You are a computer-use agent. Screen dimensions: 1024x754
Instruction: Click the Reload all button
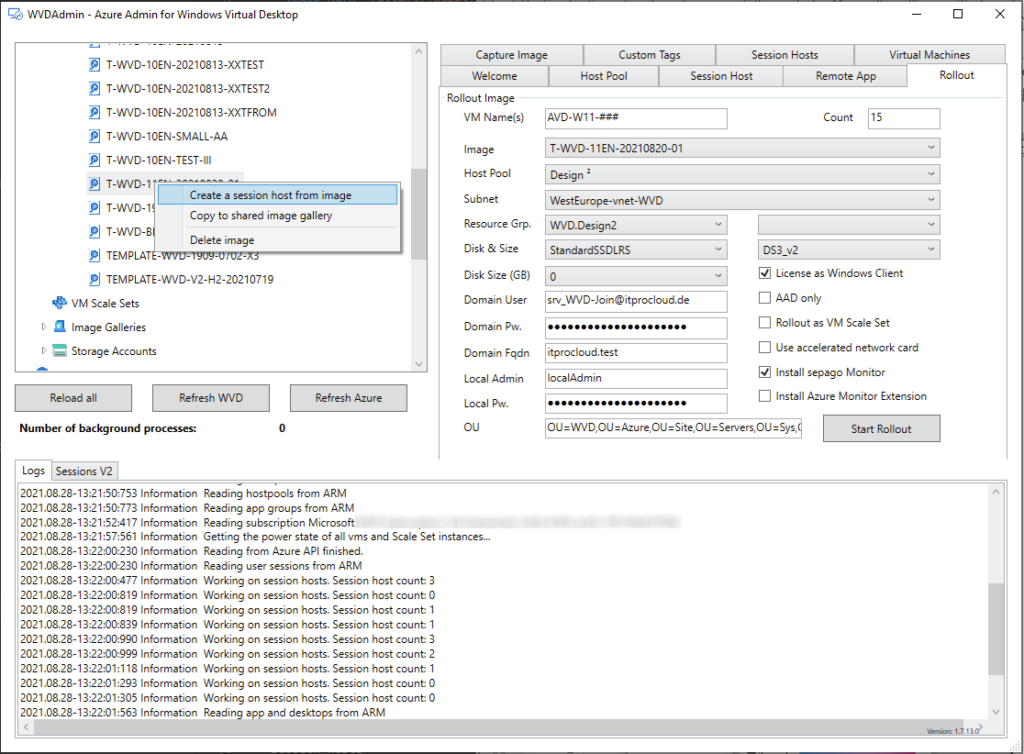[73, 398]
